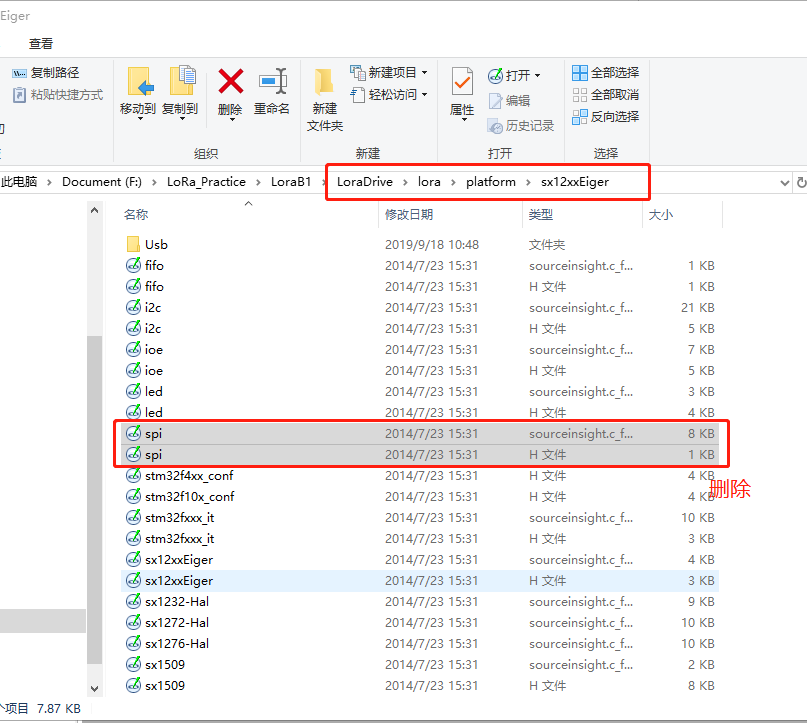Select sx1509 source file (2 KB)
Image resolution: width=807 pixels, height=723 pixels.
(420, 664)
